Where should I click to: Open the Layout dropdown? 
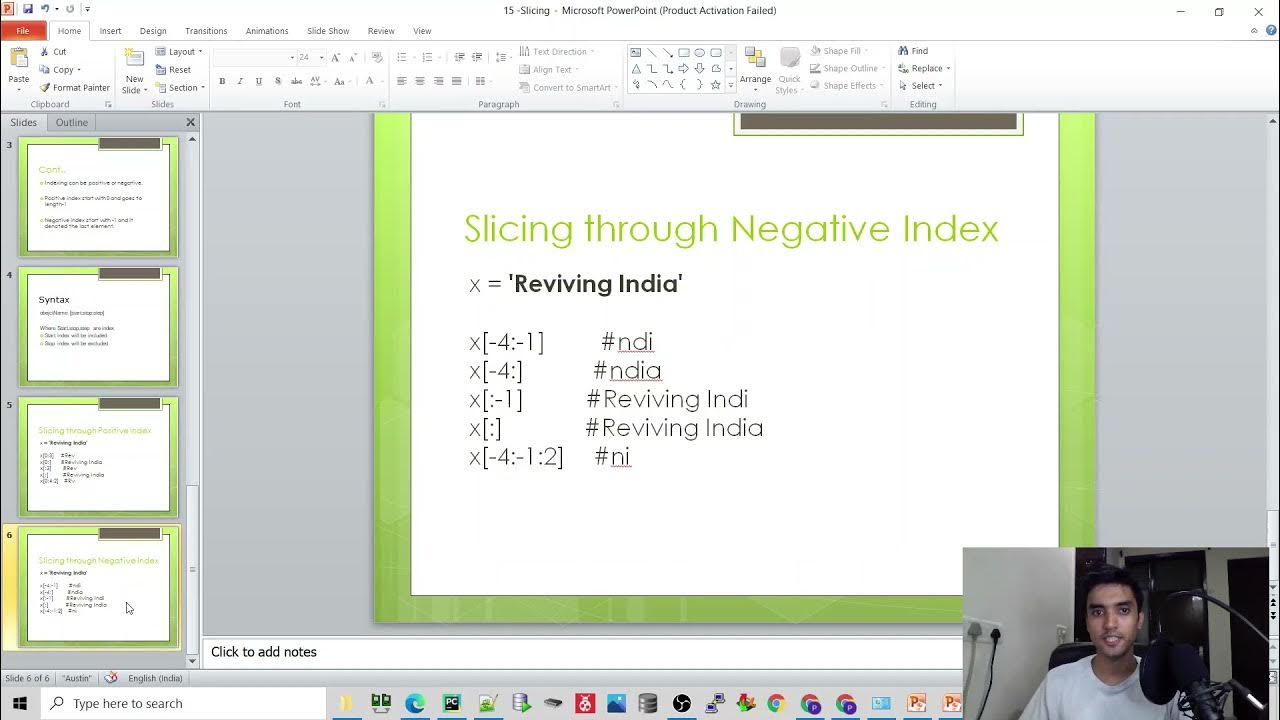180,52
